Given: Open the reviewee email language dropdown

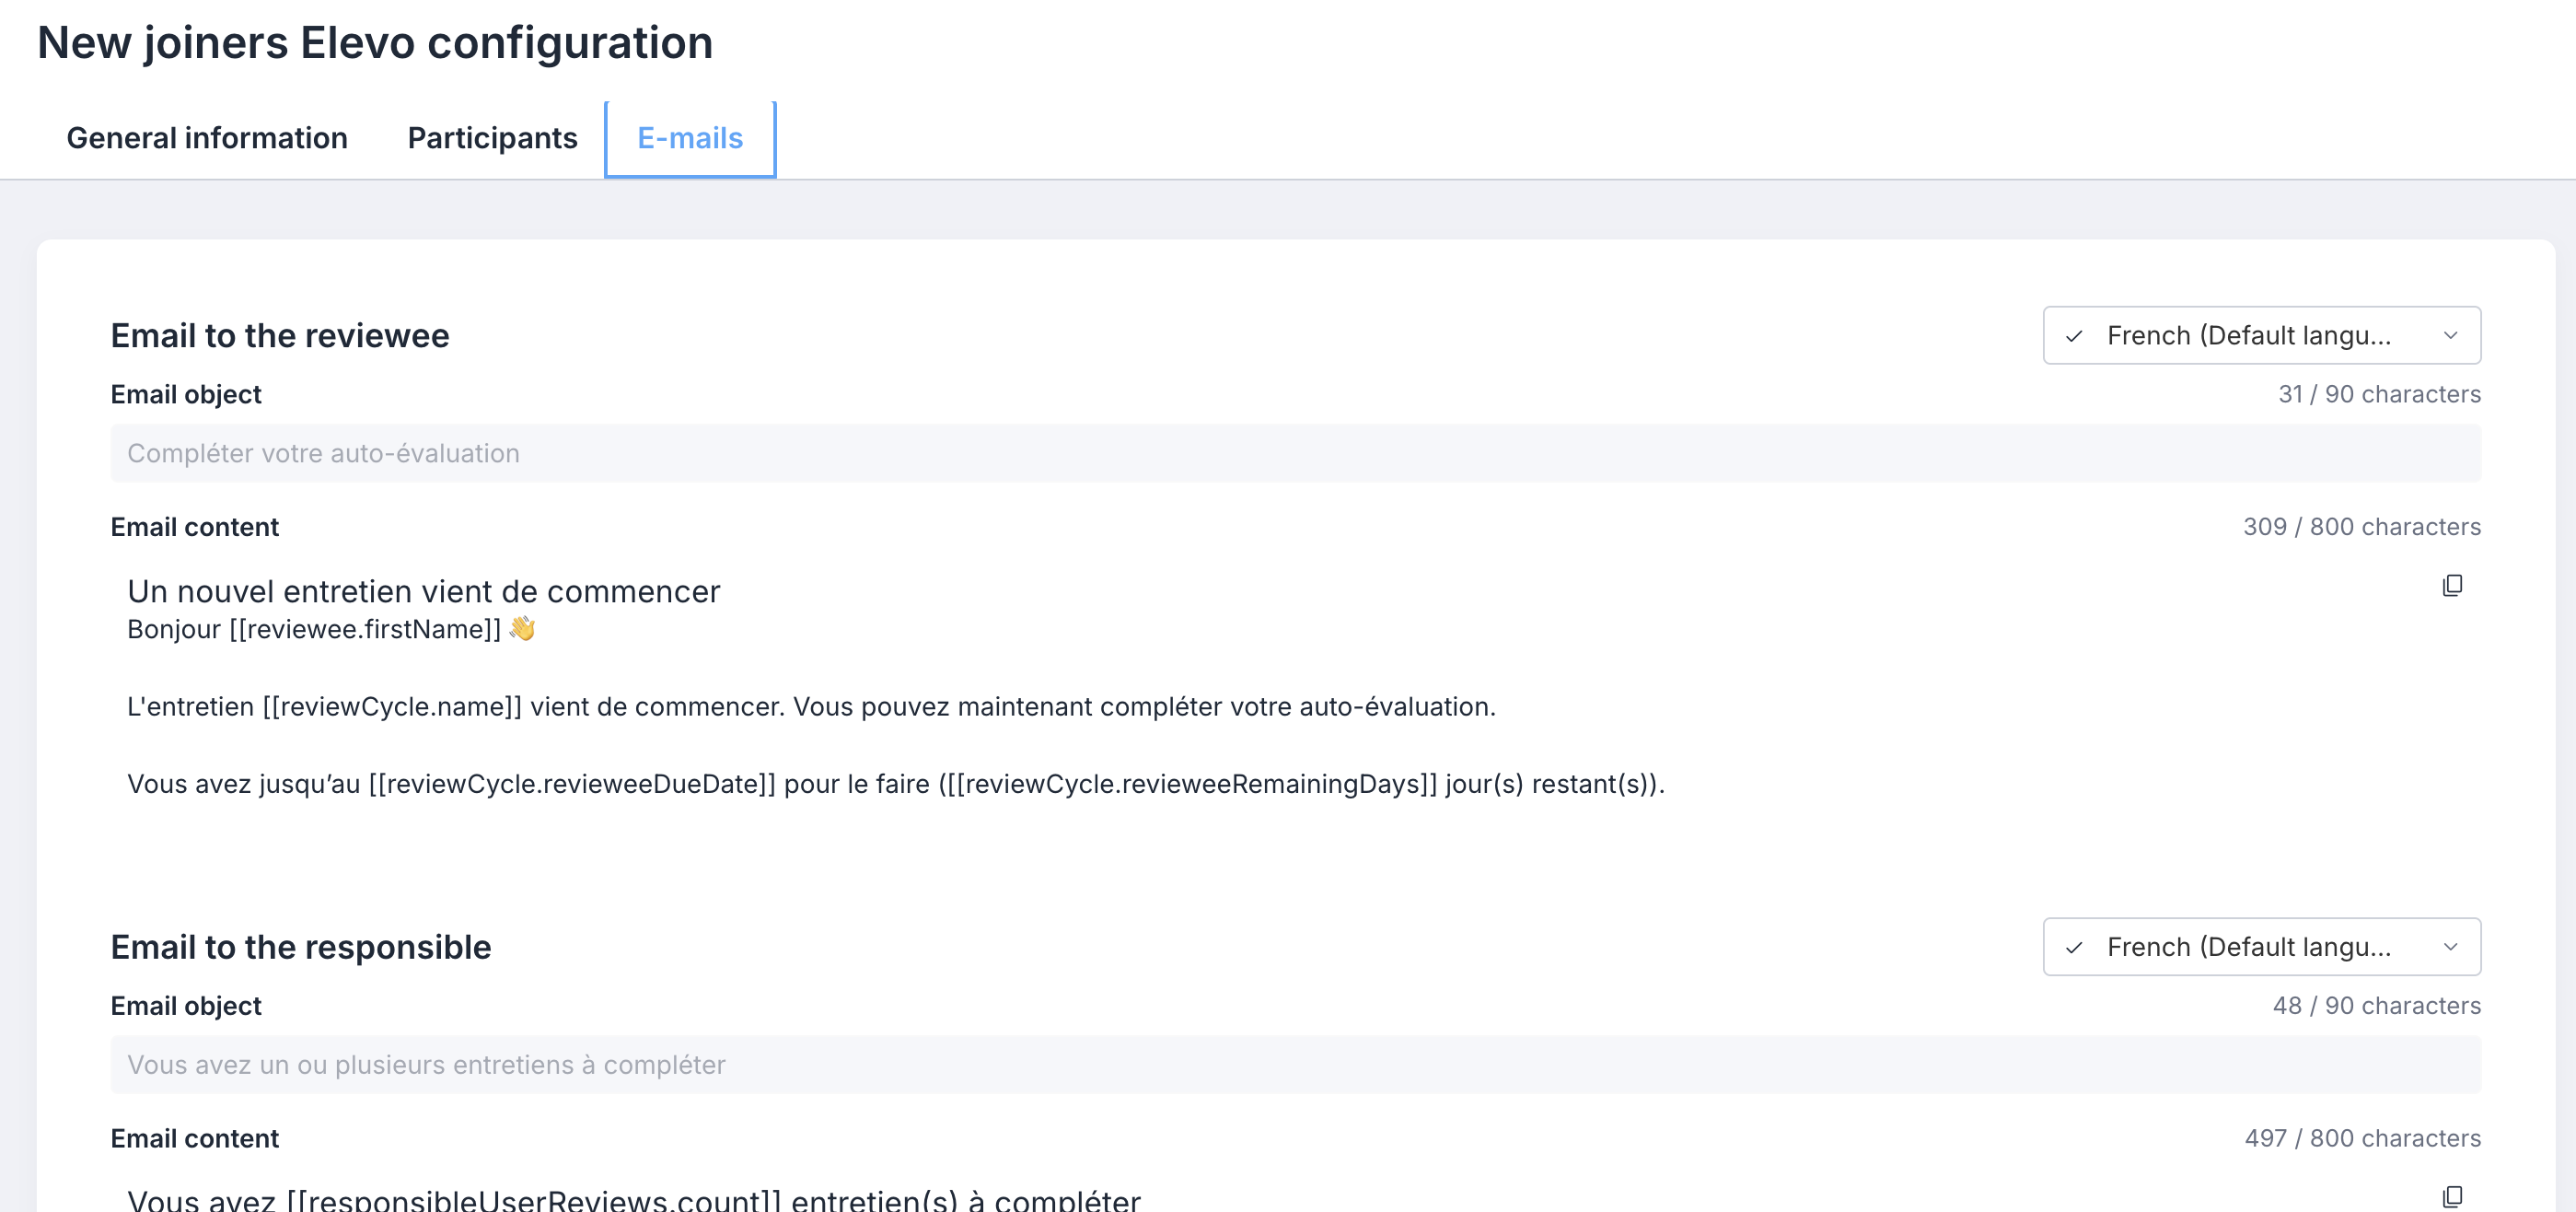Looking at the screenshot, I should (x=2261, y=335).
